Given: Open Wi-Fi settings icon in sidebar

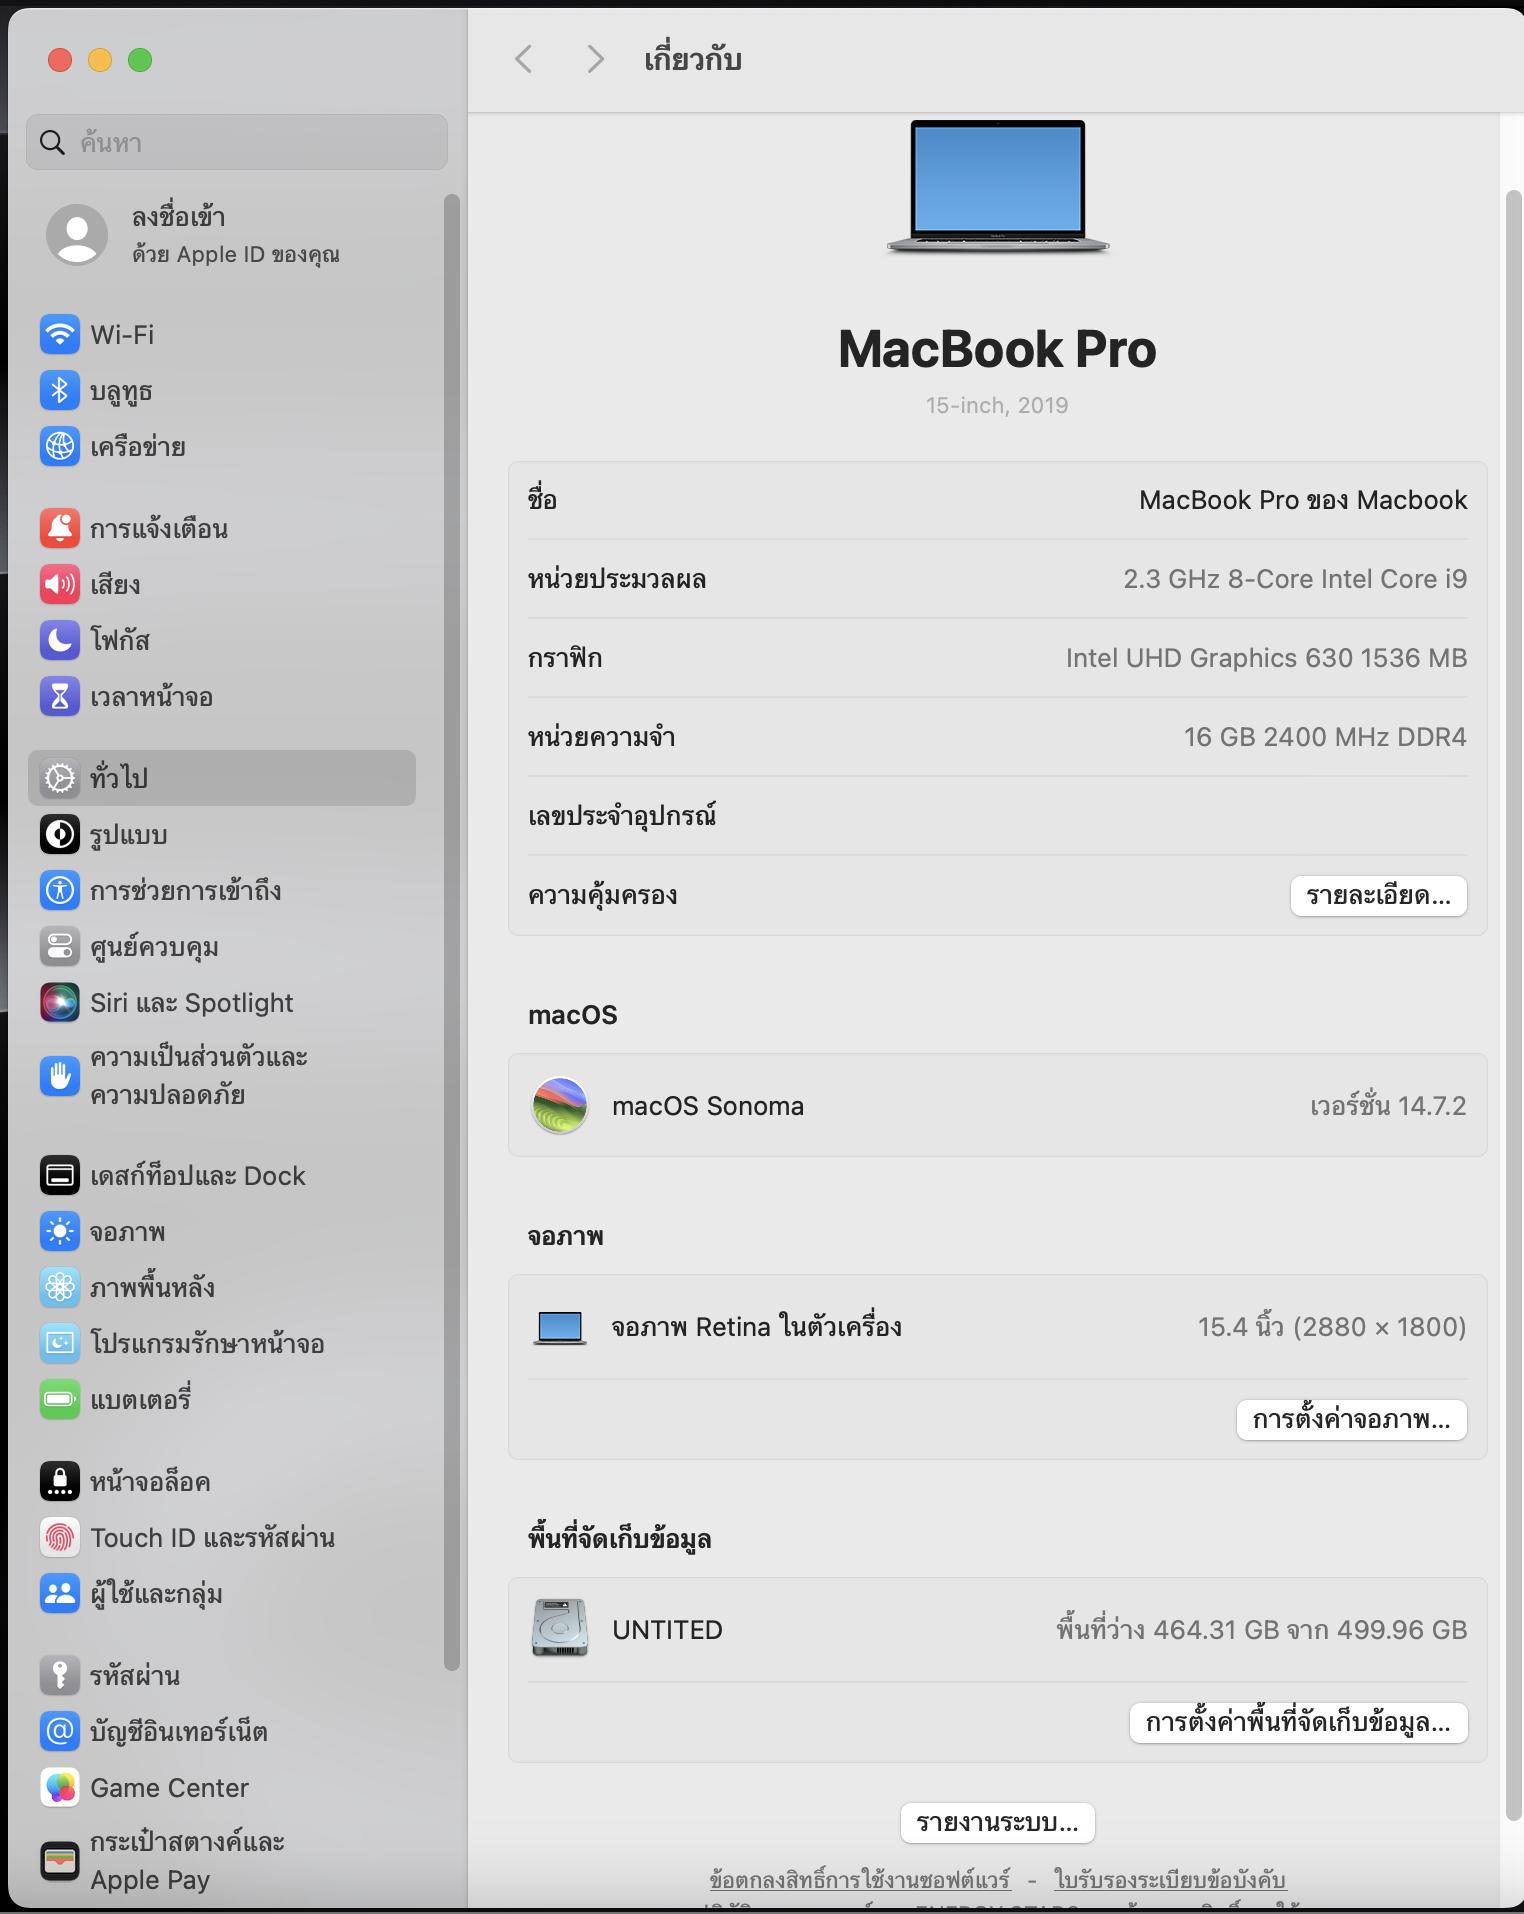Looking at the screenshot, I should click(60, 334).
